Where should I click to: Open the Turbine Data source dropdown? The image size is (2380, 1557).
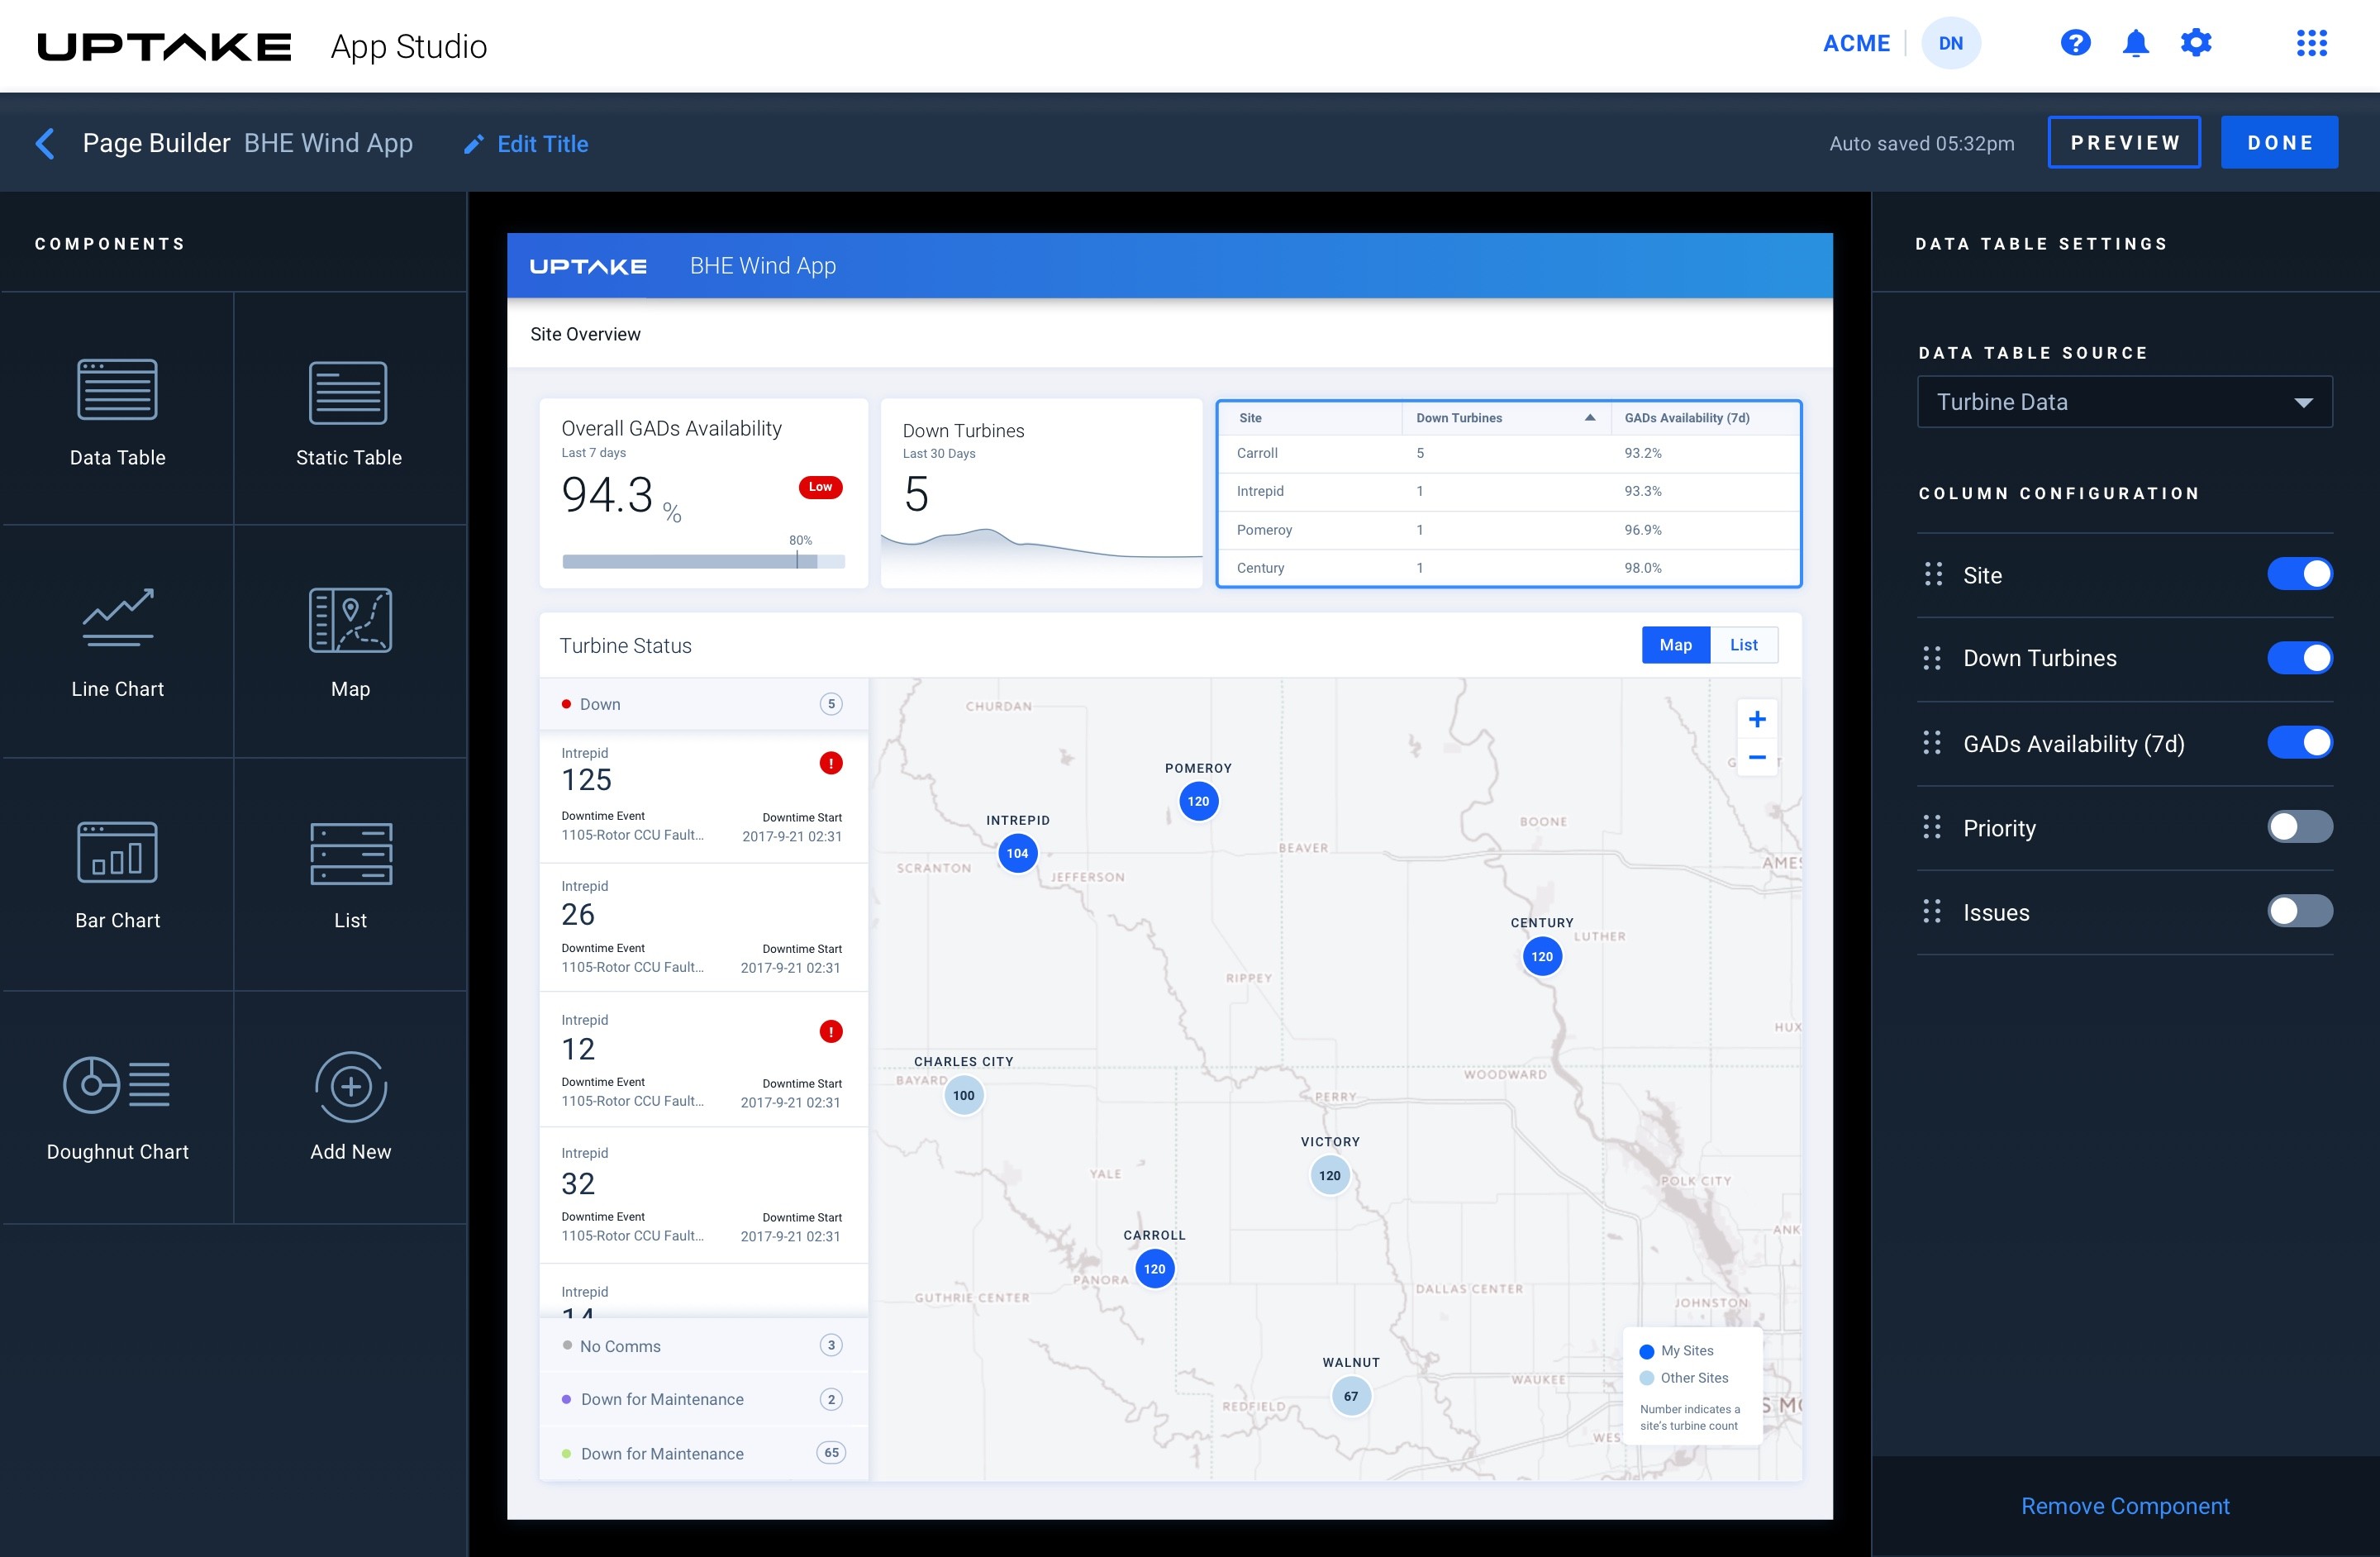tap(2124, 402)
